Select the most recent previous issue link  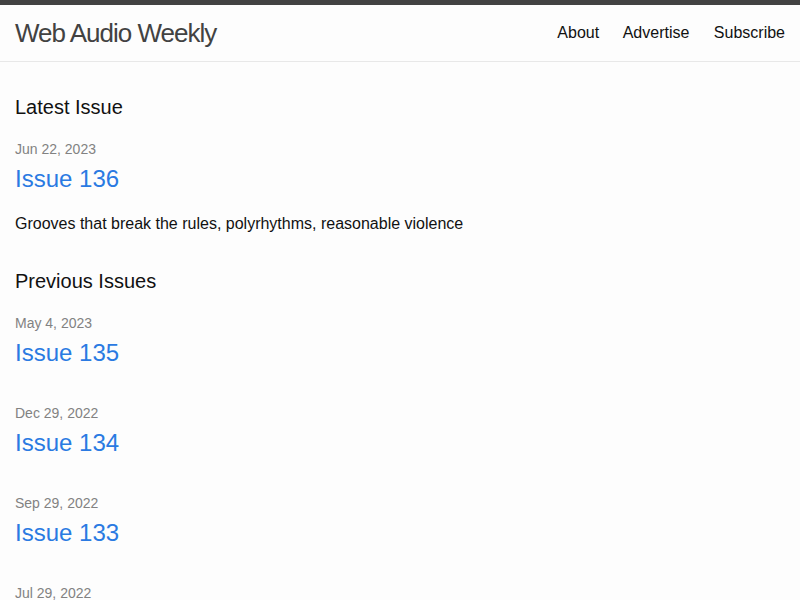[x=67, y=353]
